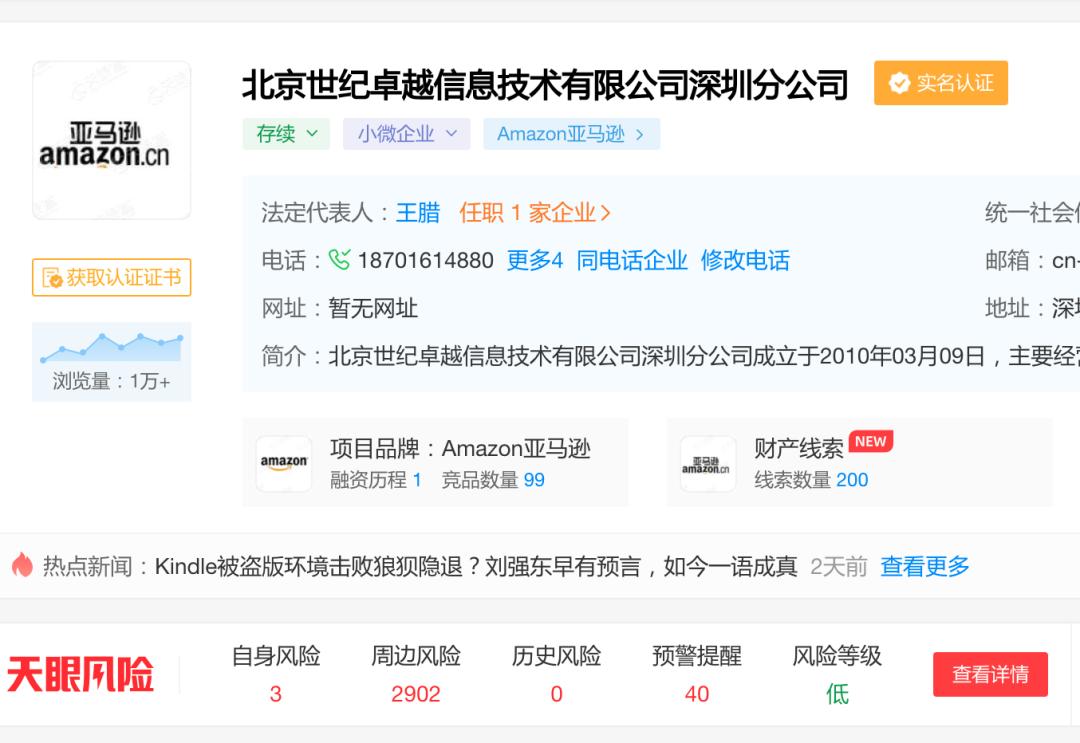Image resolution: width=1080 pixels, height=743 pixels.
Task: Open 项目品牌：Amazon亚马逊 card title
Action: point(460,449)
